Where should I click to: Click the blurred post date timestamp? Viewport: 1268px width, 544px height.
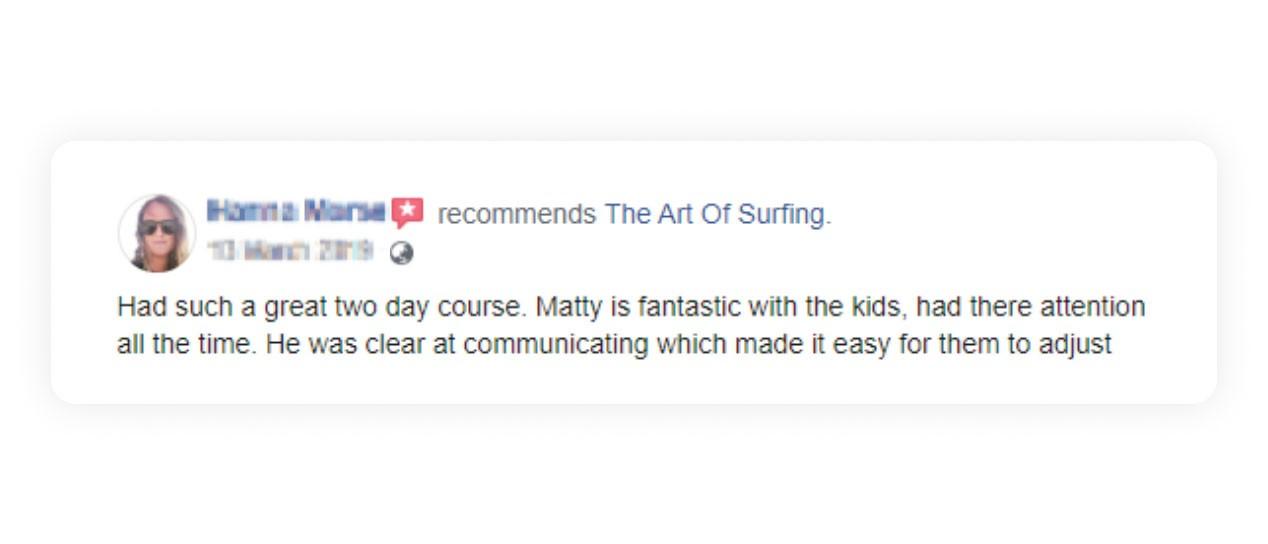pos(290,251)
